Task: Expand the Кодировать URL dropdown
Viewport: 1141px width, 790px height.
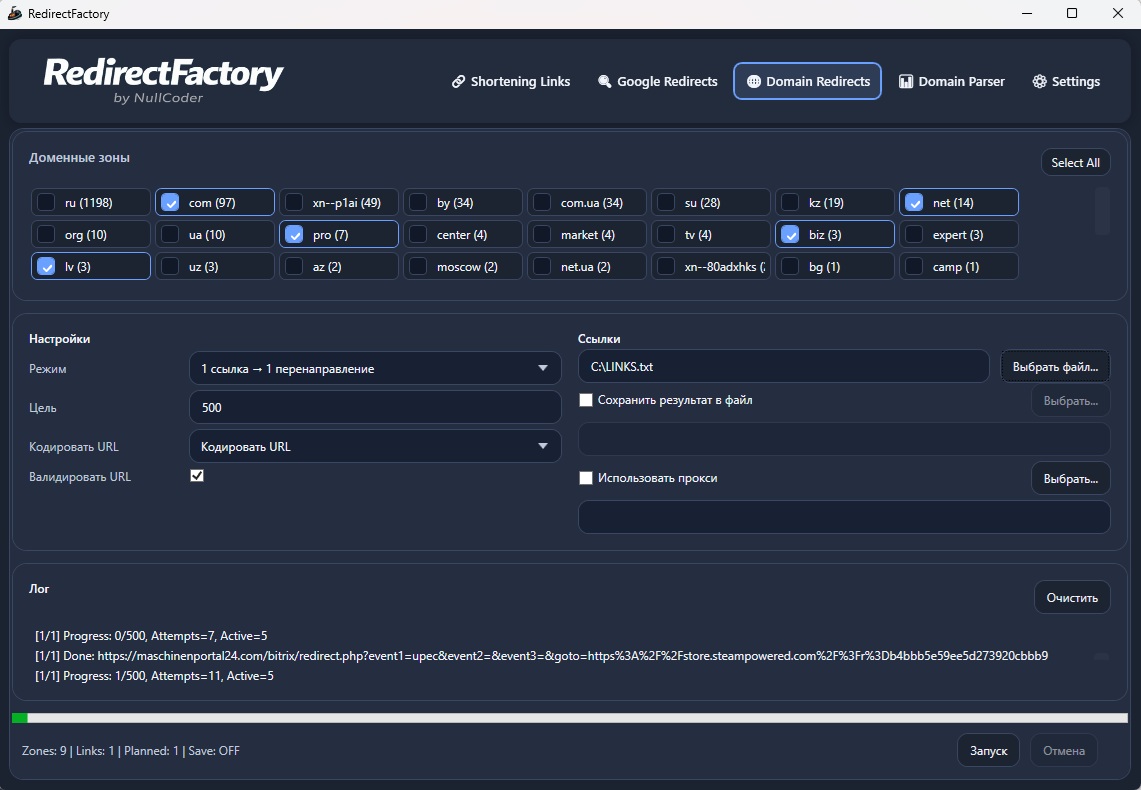Action: point(374,447)
